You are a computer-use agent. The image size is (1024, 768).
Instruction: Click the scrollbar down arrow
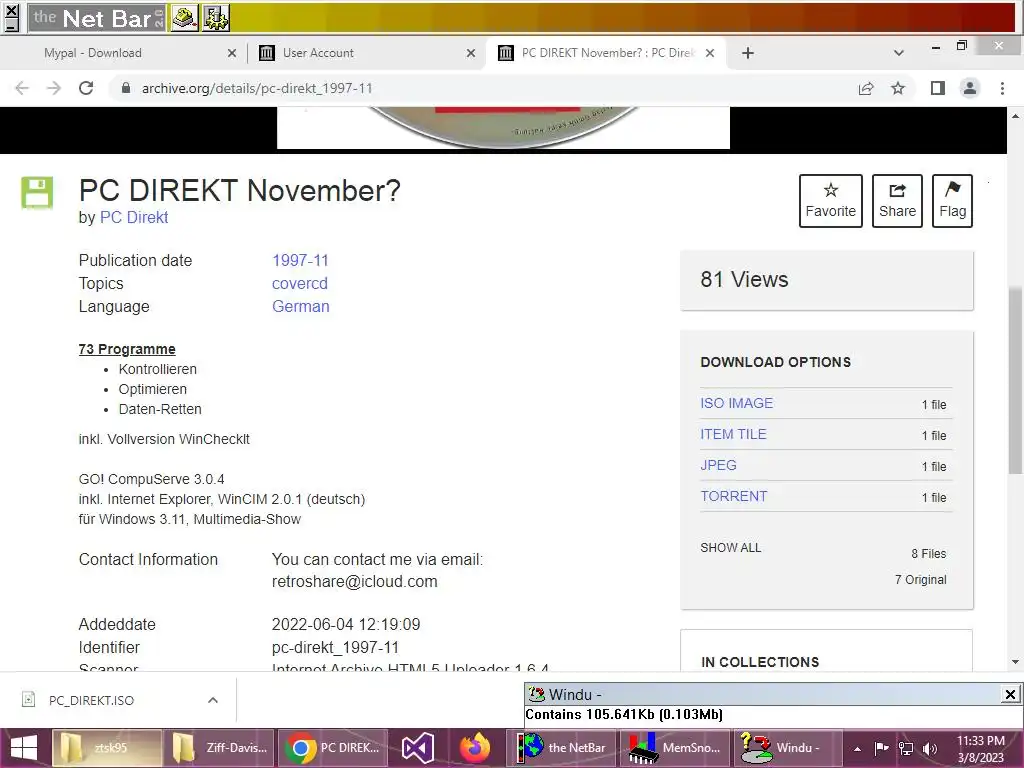[1015, 662]
